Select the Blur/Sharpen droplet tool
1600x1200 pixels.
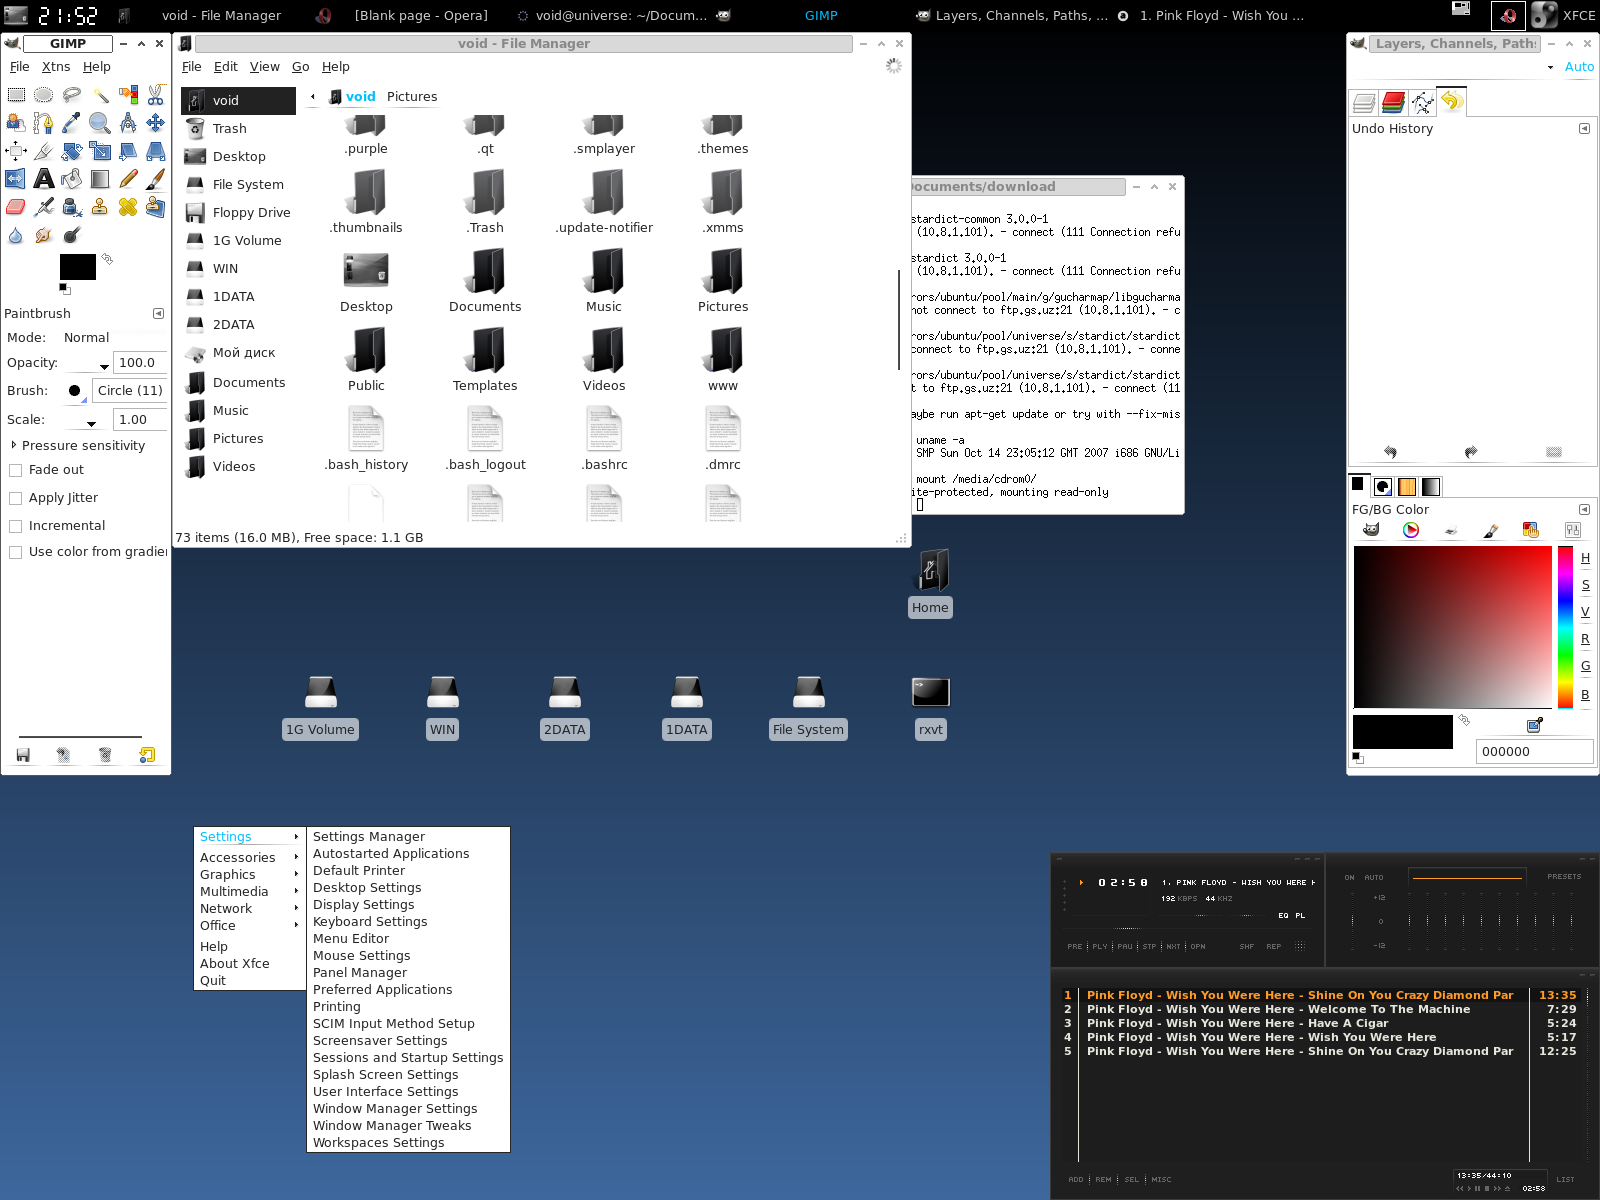[x=16, y=235]
